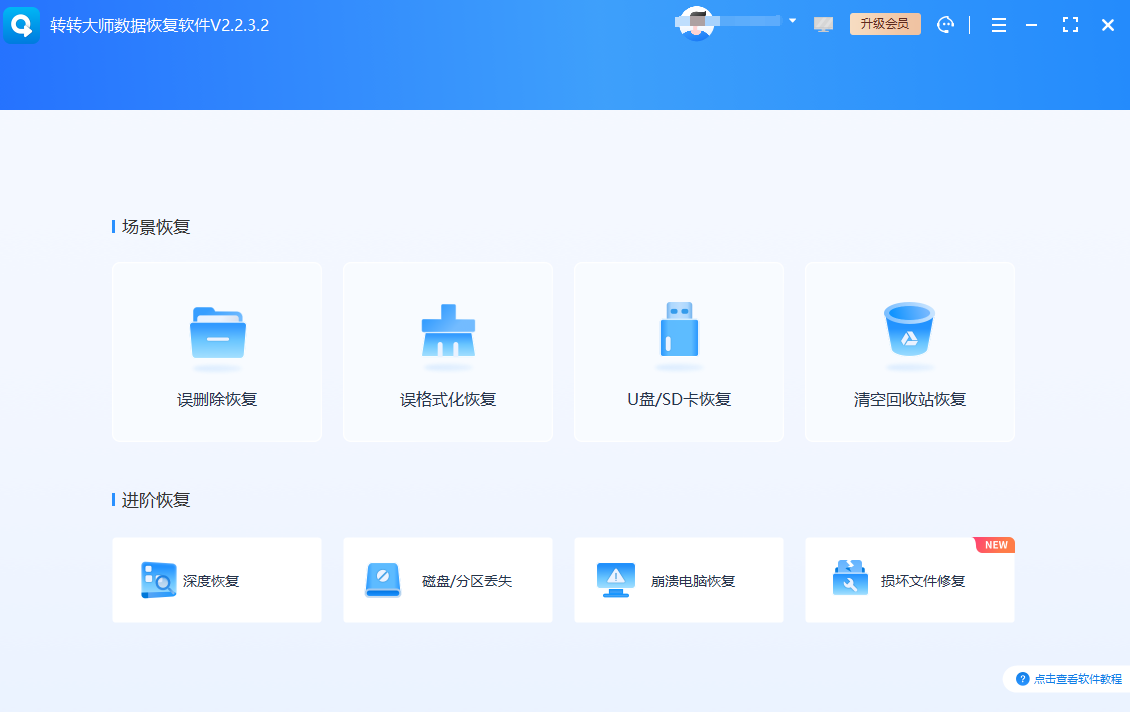Open the new 损坏文件修复 file repair tool
Screen dimensions: 1130x712
[910, 580]
